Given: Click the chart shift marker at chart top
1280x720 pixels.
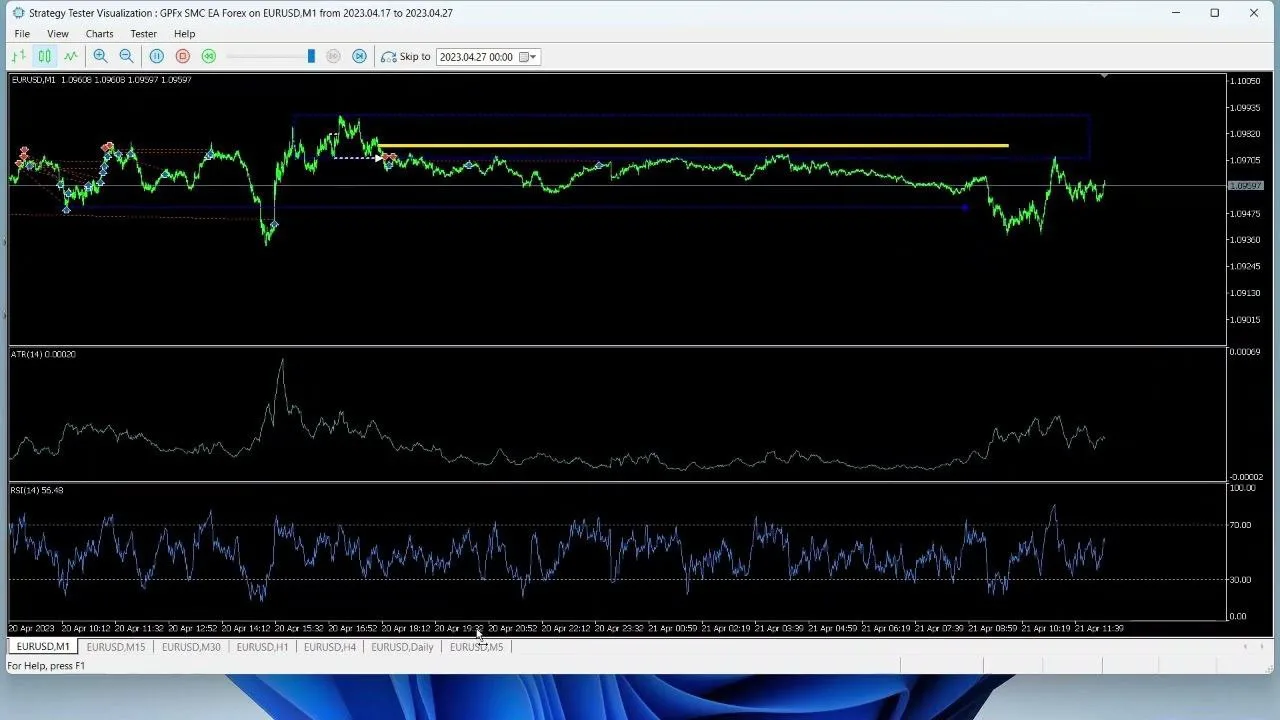Looking at the screenshot, I should pos(1104,76).
